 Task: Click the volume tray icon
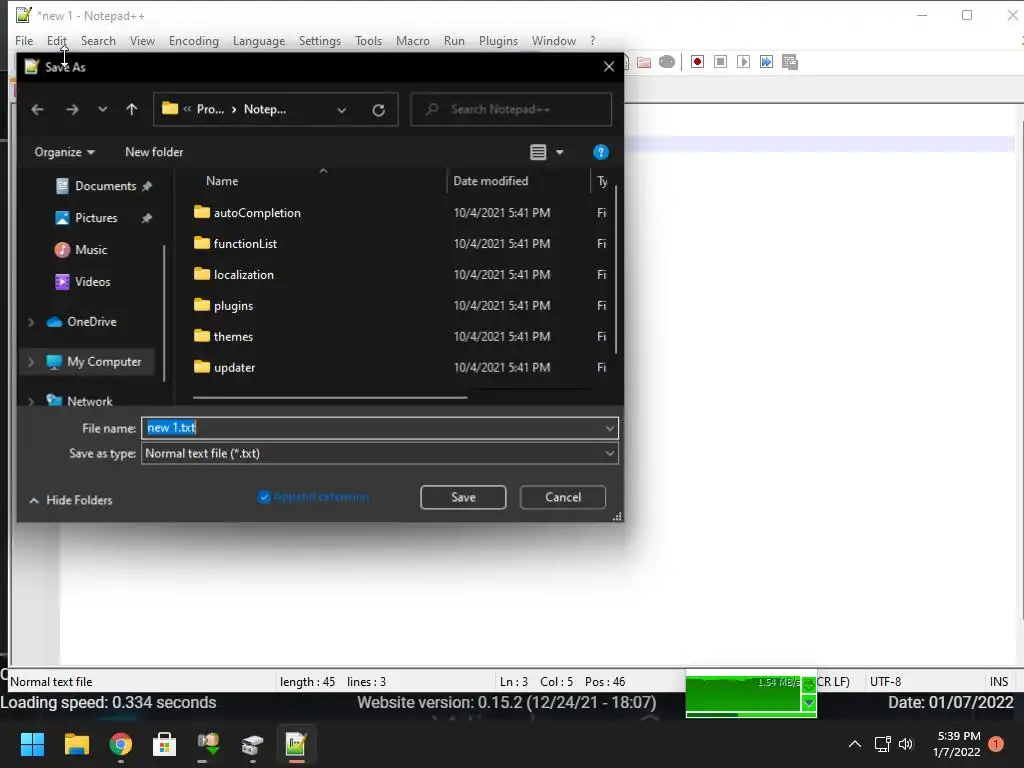(906, 744)
